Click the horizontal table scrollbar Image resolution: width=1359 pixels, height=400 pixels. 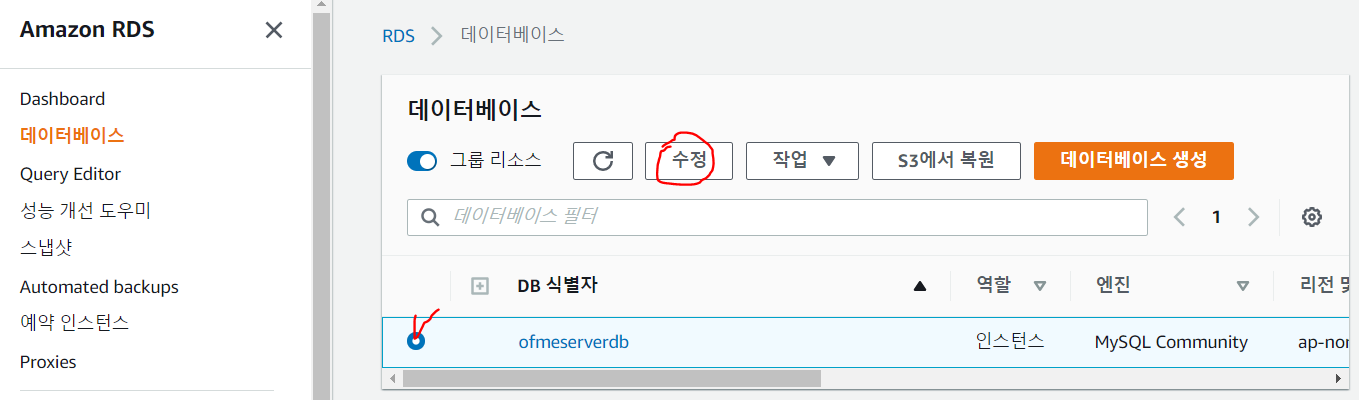pyautogui.click(x=611, y=379)
